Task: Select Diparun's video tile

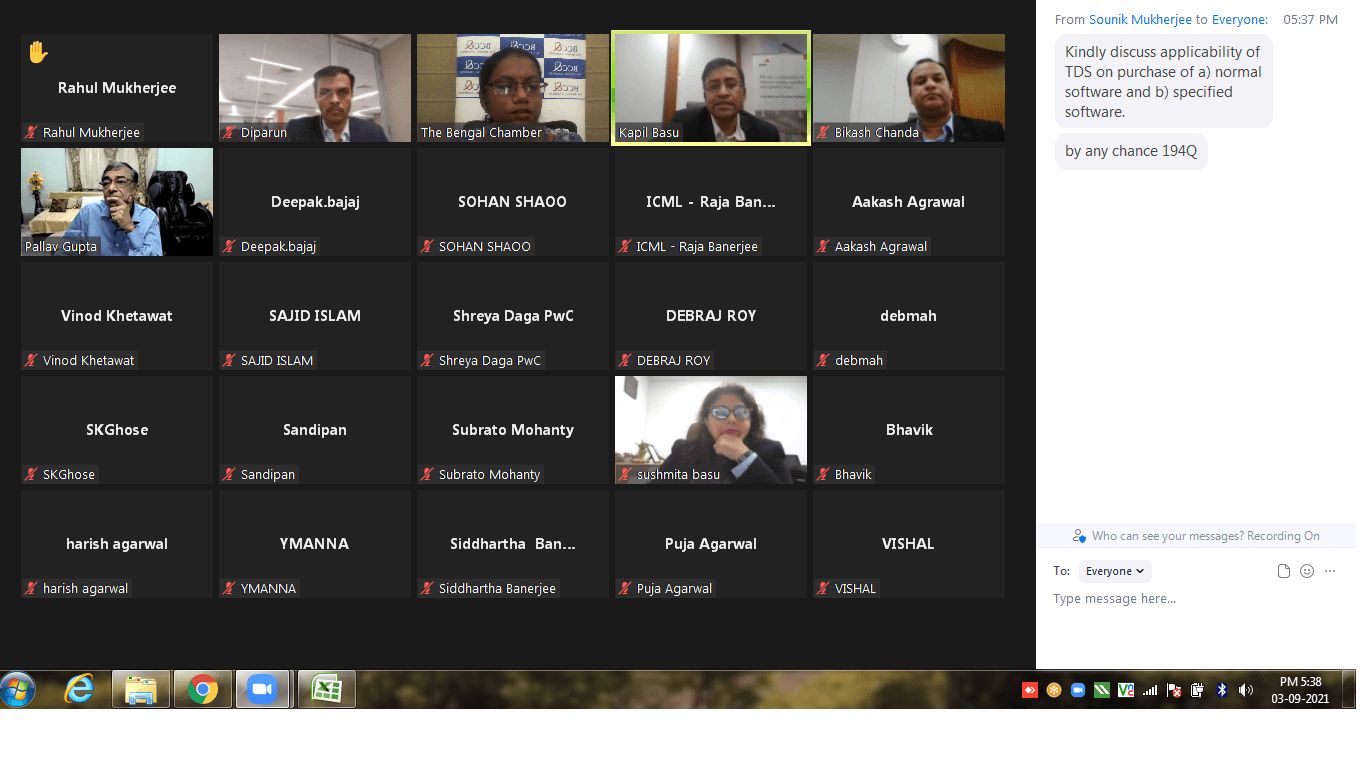Action: [x=315, y=88]
